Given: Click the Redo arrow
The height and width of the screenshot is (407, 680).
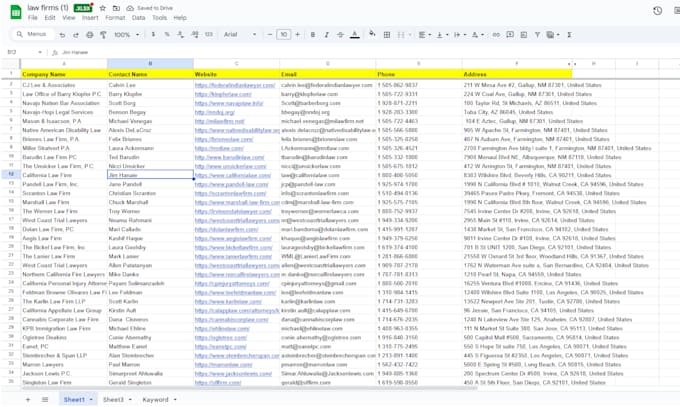Looking at the screenshot, I should [76, 35].
